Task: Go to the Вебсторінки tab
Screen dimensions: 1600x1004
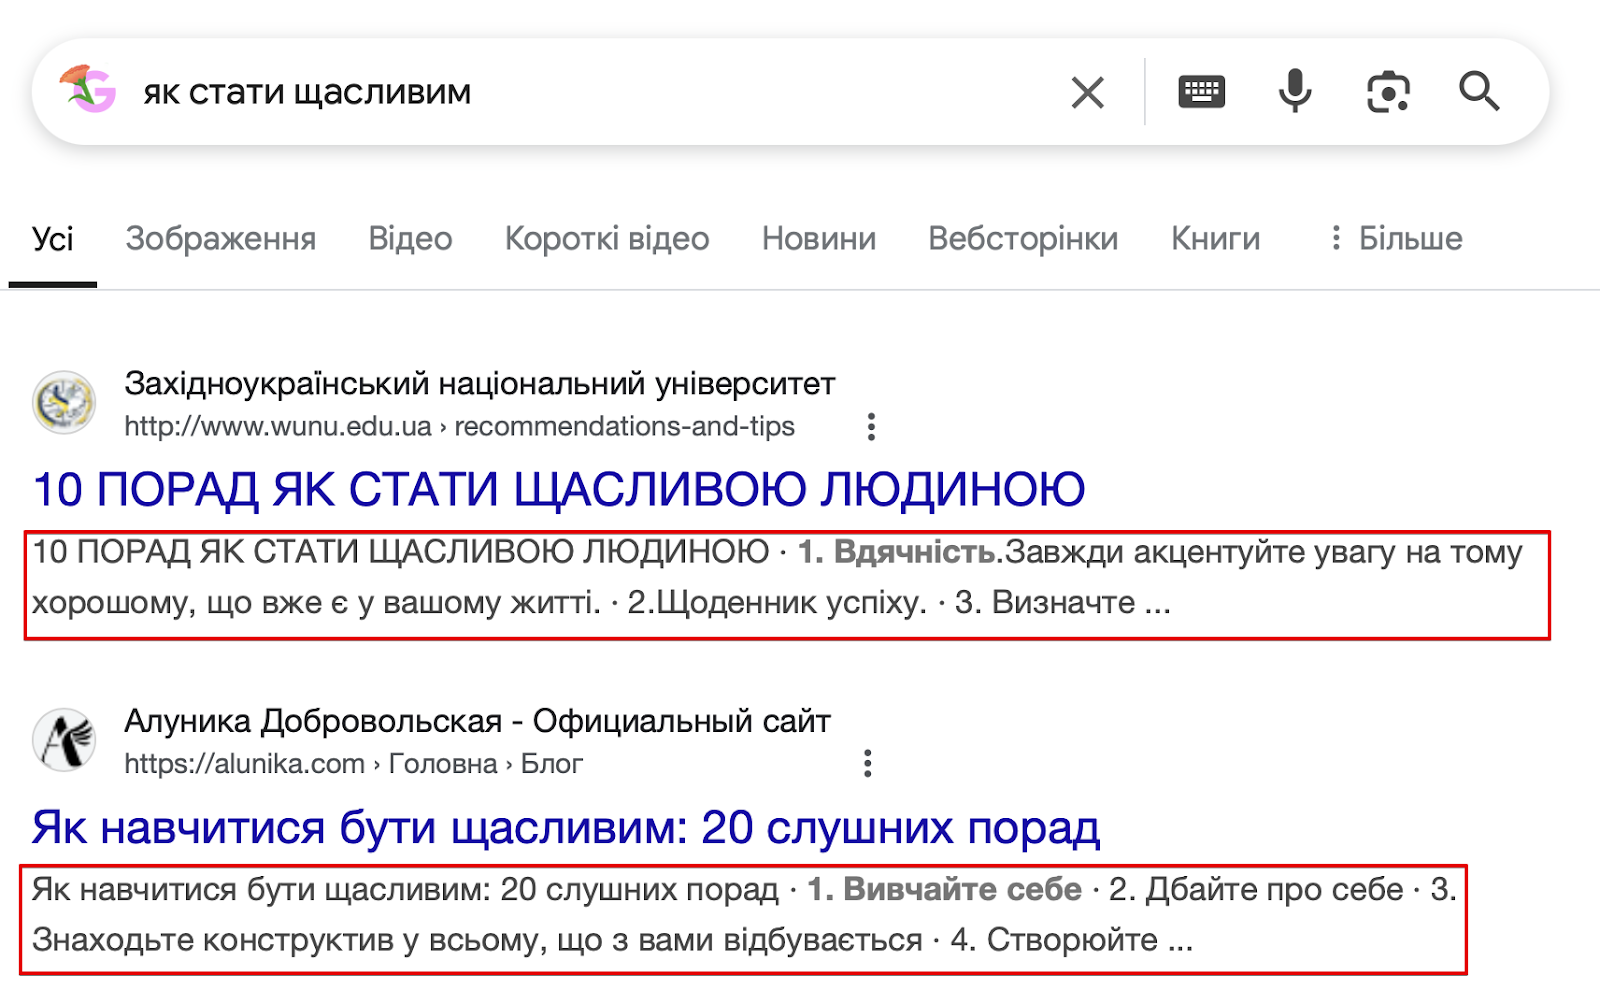Action: pyautogui.click(x=1023, y=238)
